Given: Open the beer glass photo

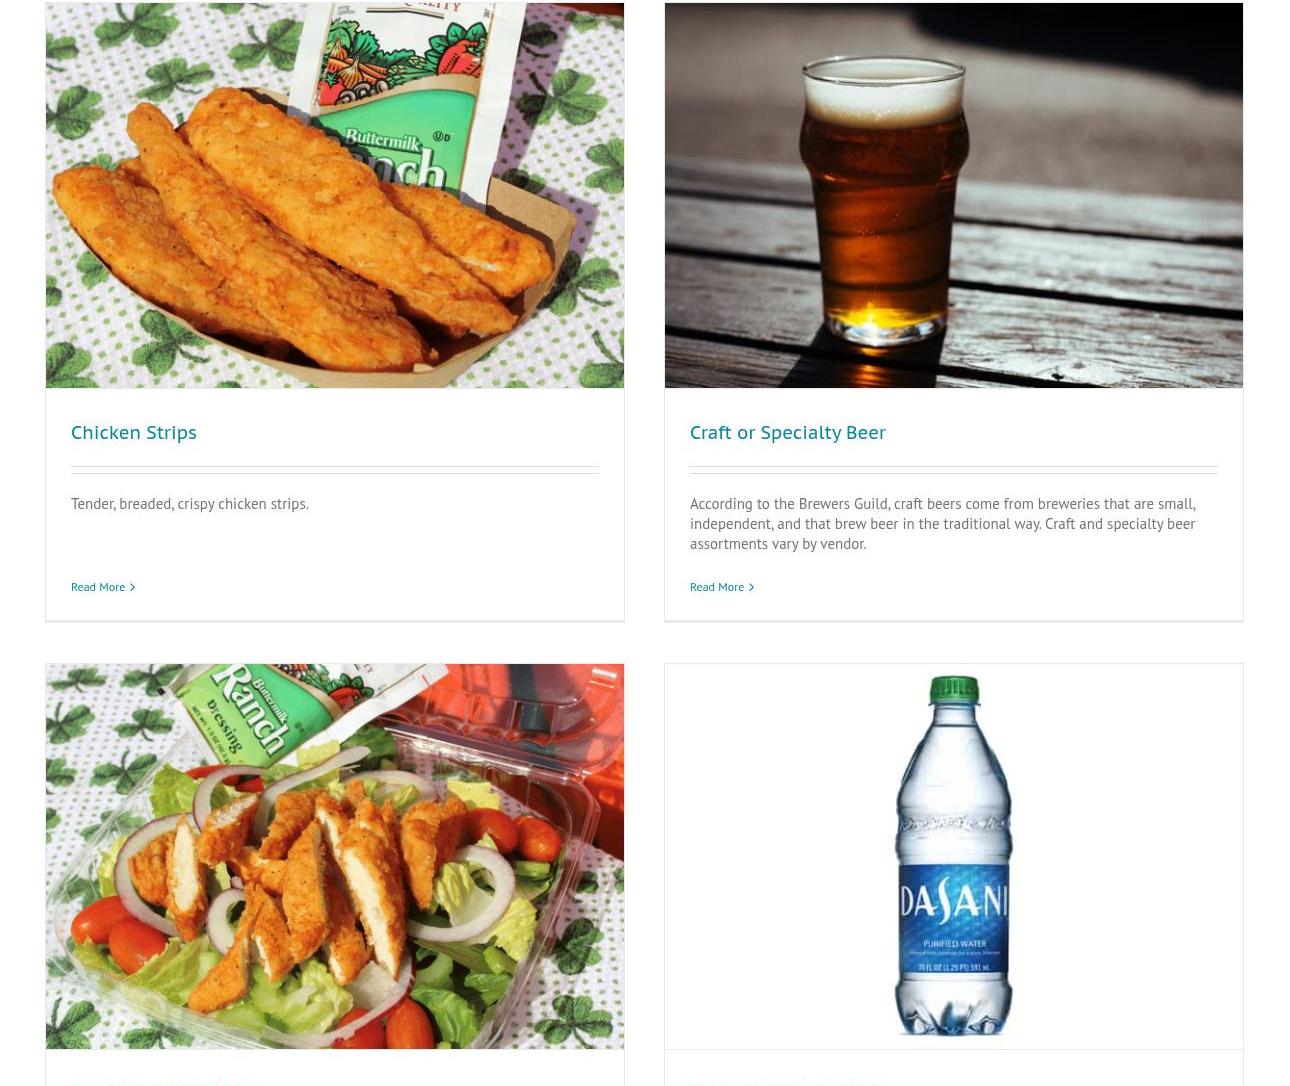Looking at the screenshot, I should coord(954,195).
